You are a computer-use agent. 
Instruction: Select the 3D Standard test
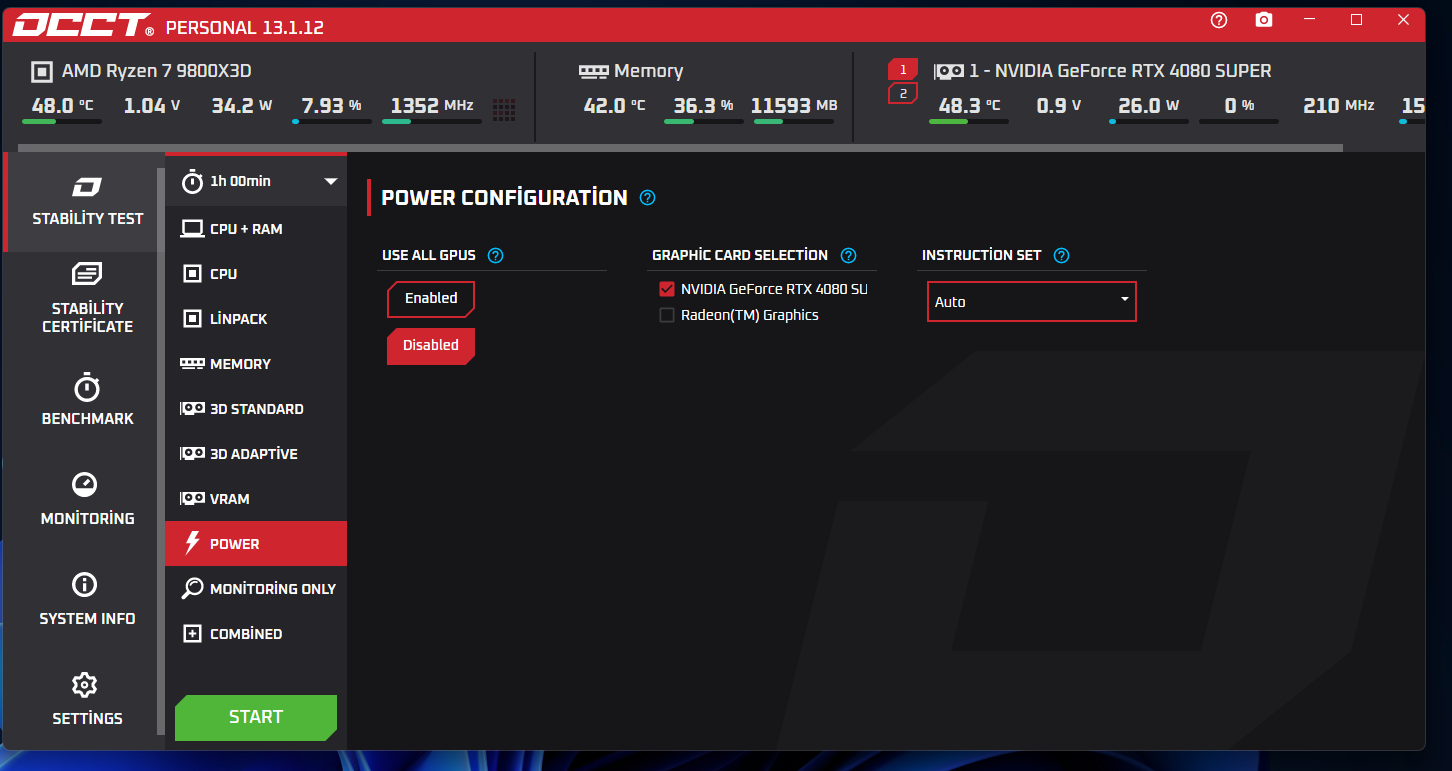coord(256,409)
